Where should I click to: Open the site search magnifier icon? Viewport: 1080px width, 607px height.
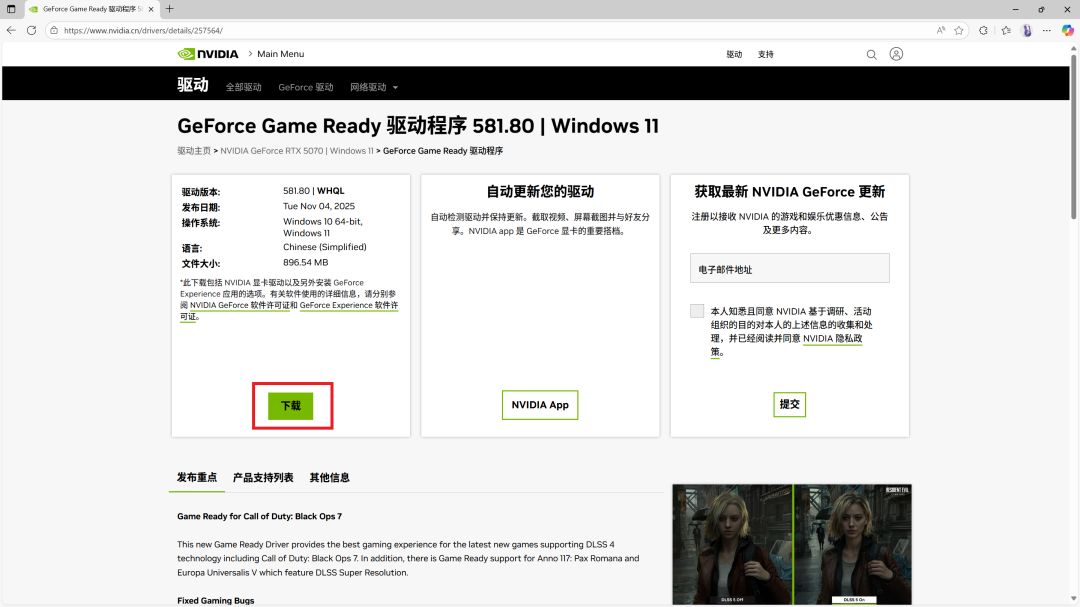pos(871,54)
